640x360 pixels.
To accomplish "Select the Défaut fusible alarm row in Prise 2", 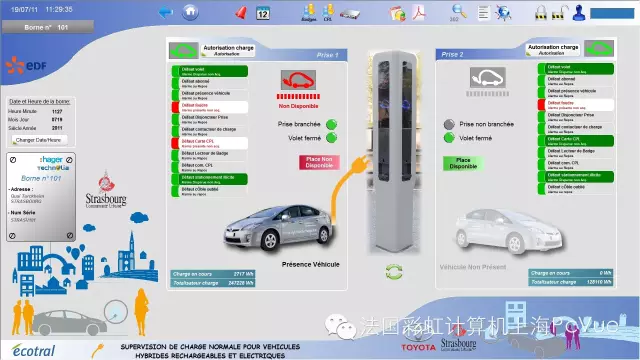I will pos(576,105).
